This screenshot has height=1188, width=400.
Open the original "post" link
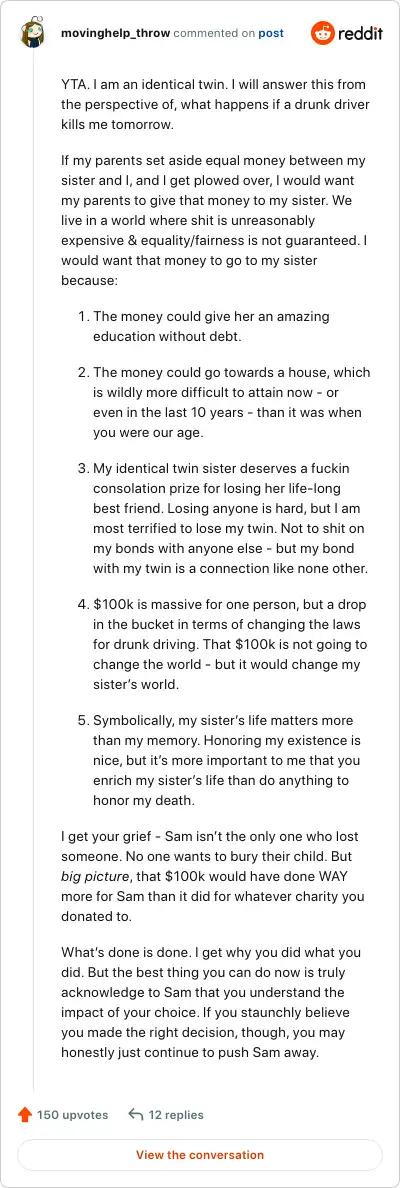click(271, 33)
